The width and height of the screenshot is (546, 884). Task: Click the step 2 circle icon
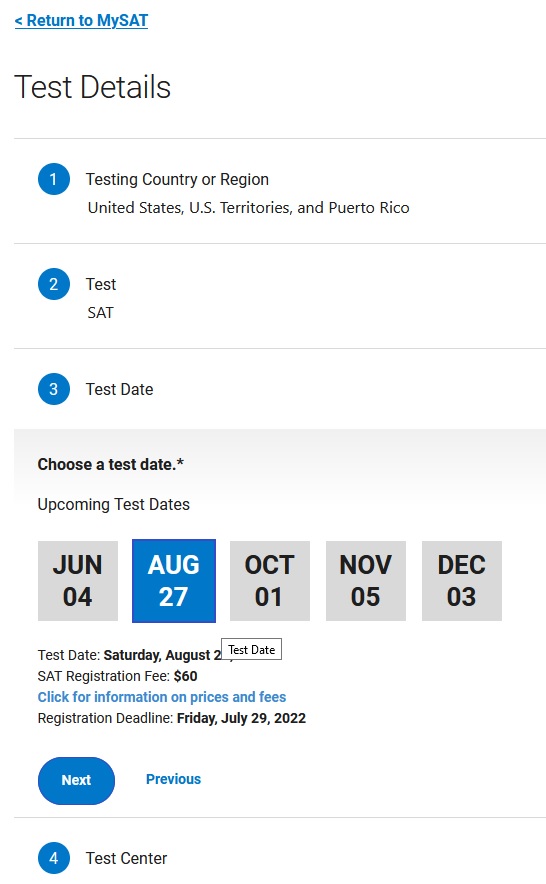54,284
